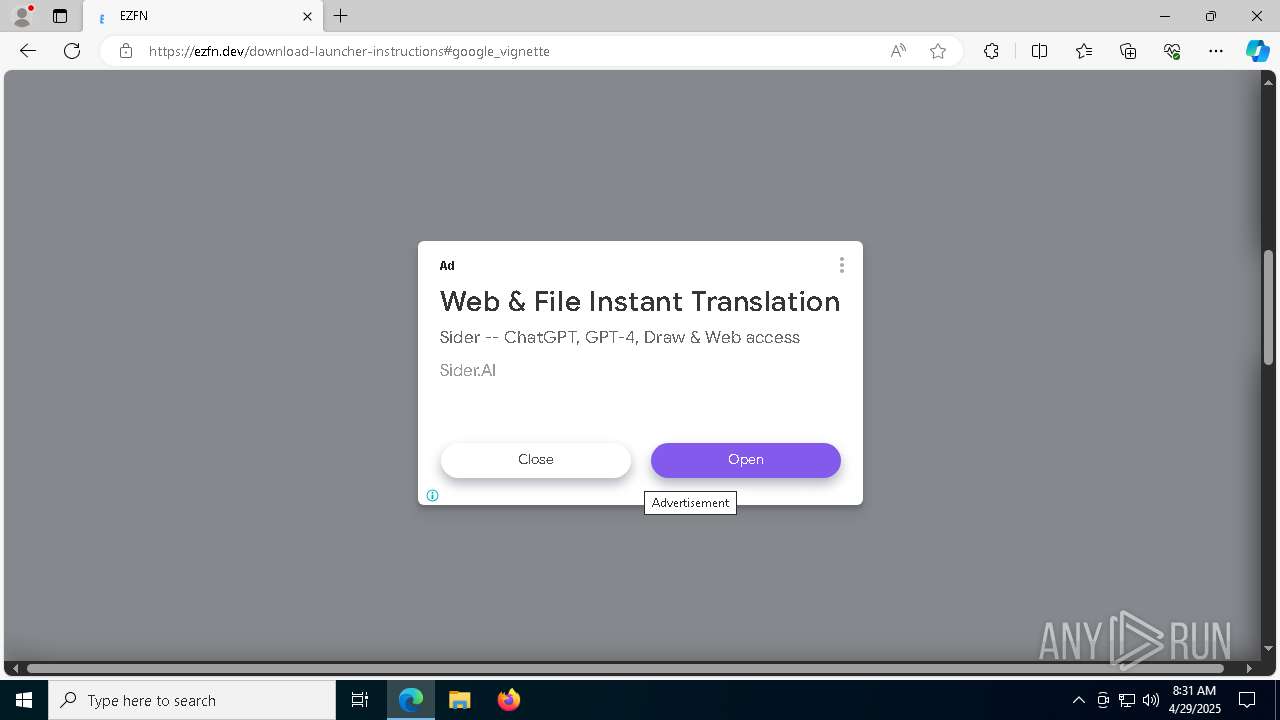Open the ad options three-dot menu
Image resolution: width=1280 pixels, height=720 pixels.
[842, 265]
